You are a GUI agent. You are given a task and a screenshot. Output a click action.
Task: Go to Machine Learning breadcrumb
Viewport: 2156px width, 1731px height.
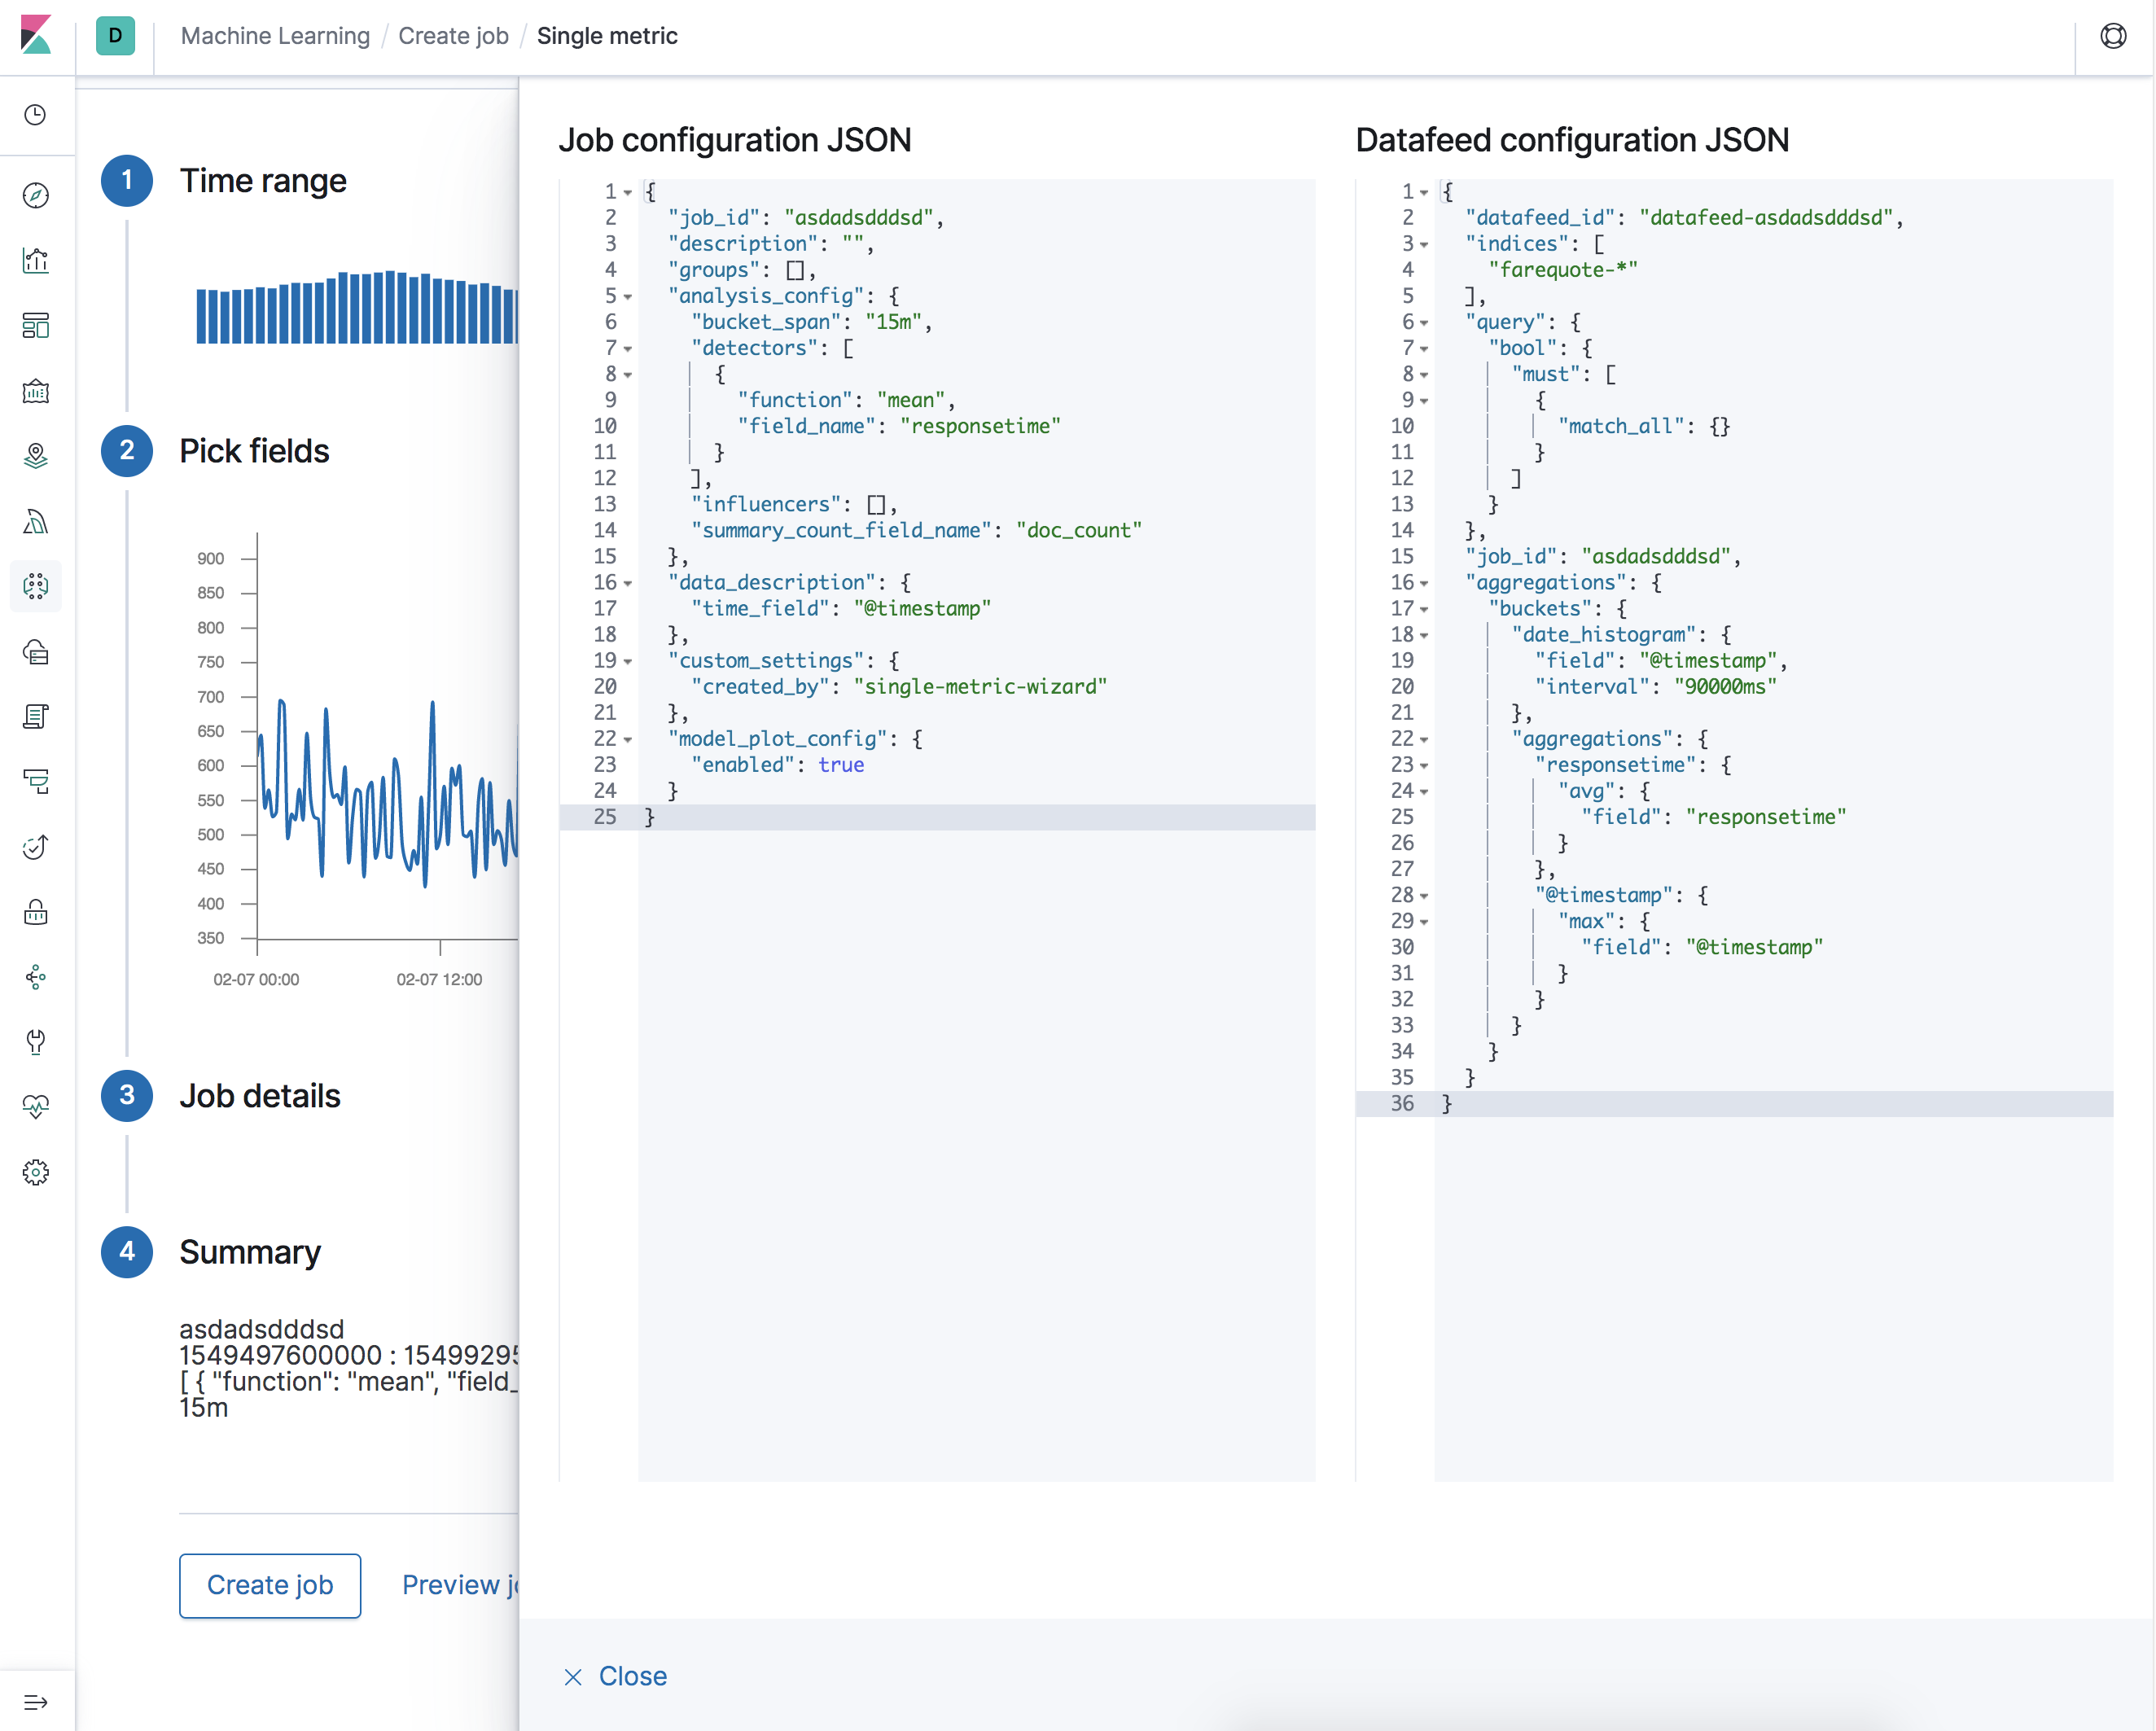275,36
